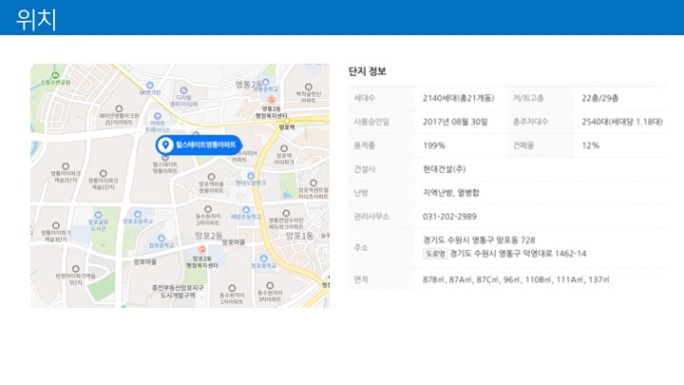Click the circle marker under the blue 힐스테이트 pin
Viewport: 684px width, 385px height.
click(165, 157)
